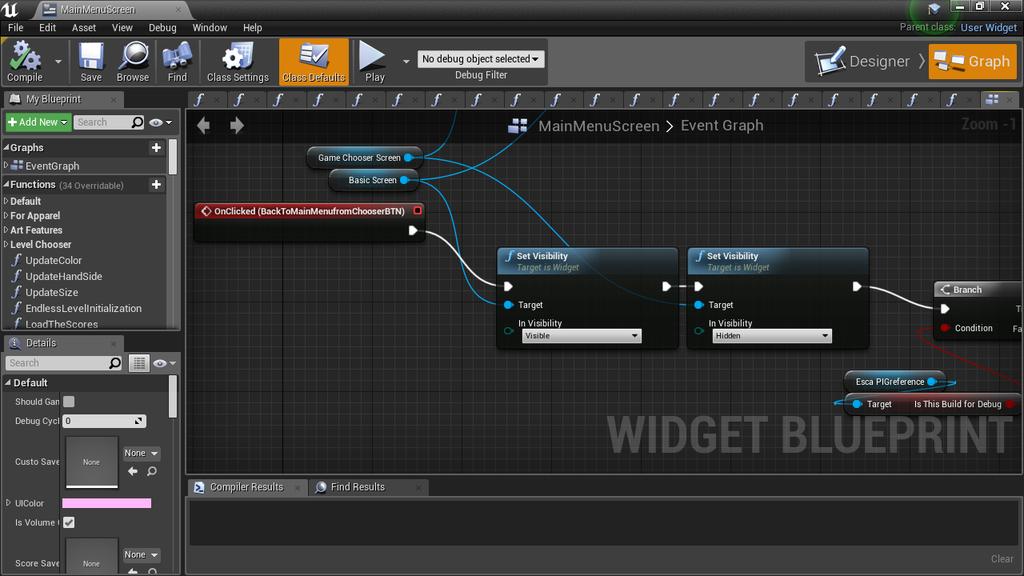Open second Set Visibility Hidden dropdown

(771, 336)
